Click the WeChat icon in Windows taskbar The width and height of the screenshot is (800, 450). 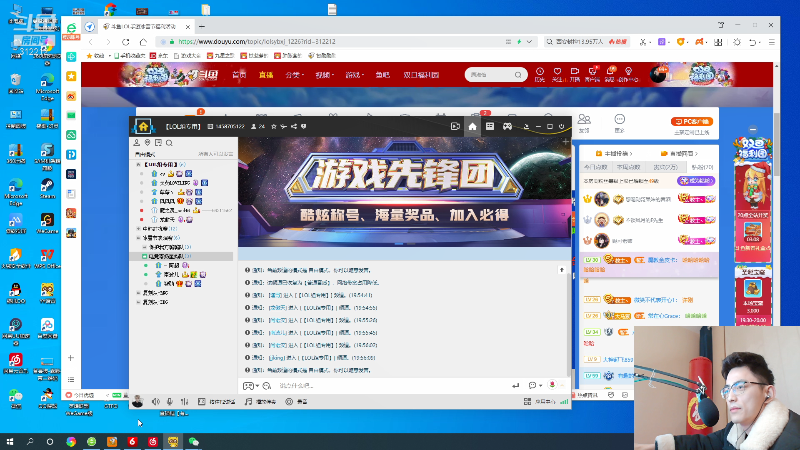tap(193, 441)
